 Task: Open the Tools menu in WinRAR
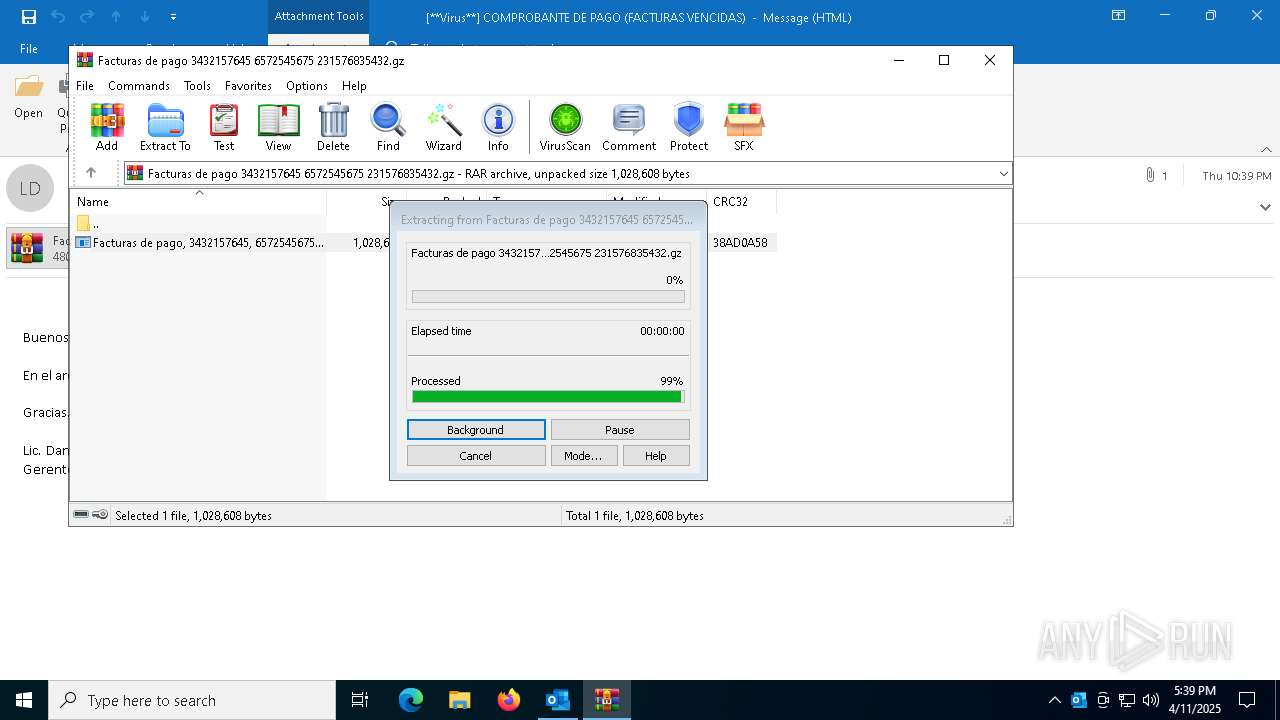[x=197, y=86]
